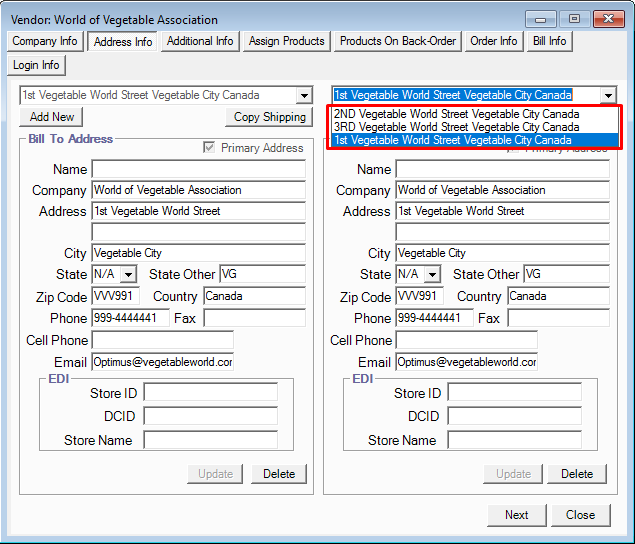Viewport: 635px width, 544px height.
Task: Open the Additional Info tab
Action: [x=200, y=41]
